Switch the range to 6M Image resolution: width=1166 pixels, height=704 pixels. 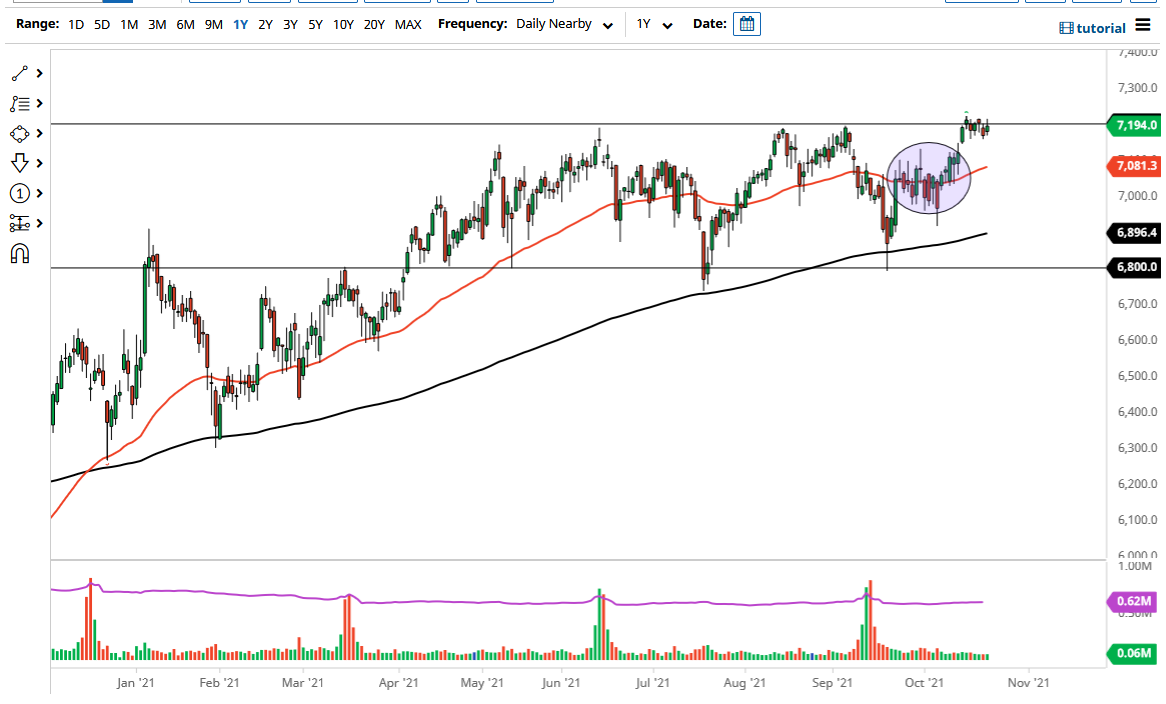tap(184, 23)
